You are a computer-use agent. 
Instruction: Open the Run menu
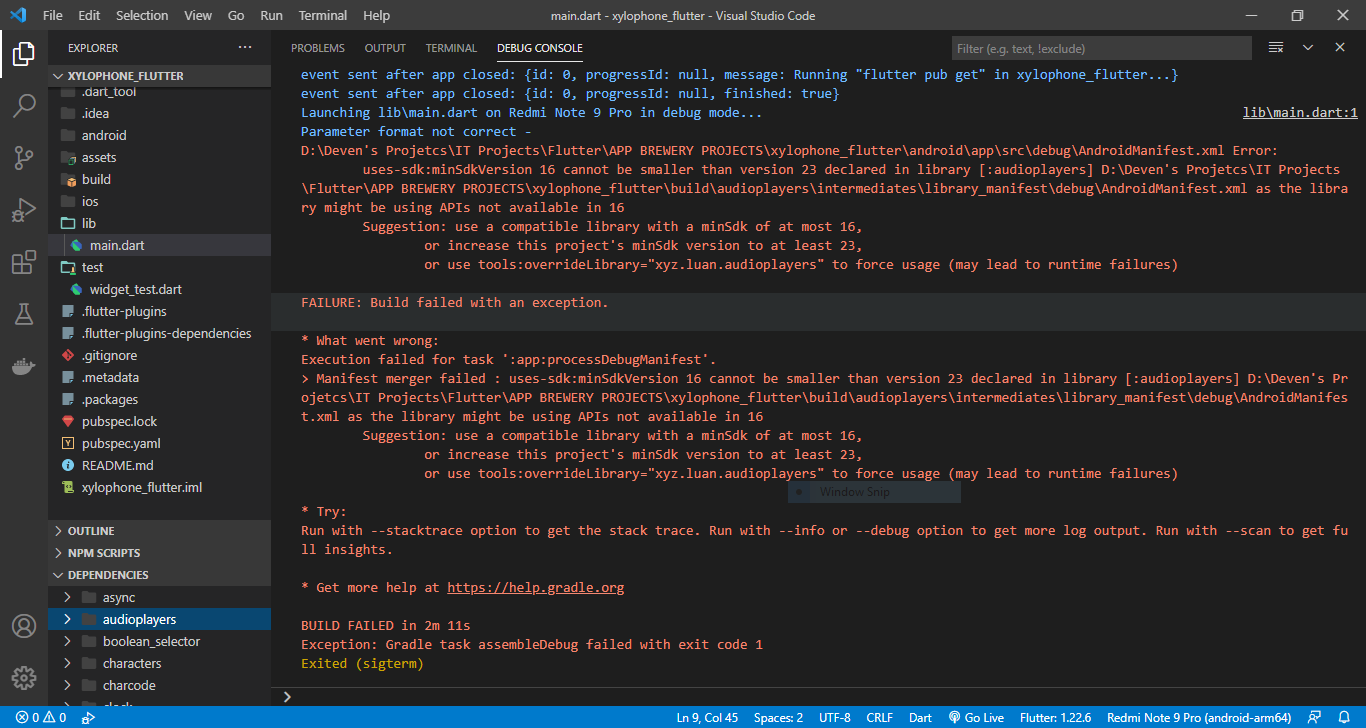pyautogui.click(x=271, y=15)
